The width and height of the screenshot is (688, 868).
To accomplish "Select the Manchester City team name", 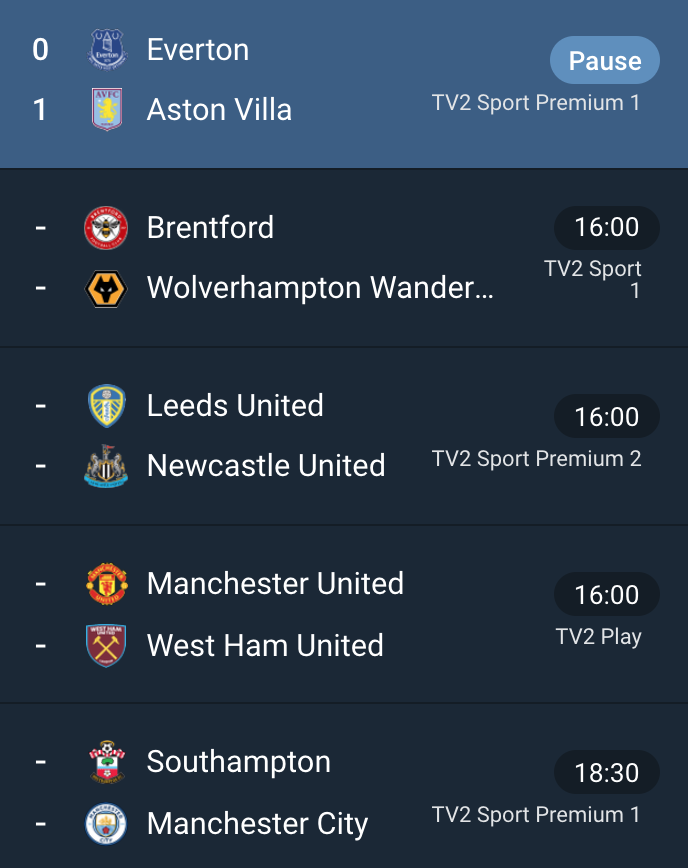I will [x=257, y=824].
